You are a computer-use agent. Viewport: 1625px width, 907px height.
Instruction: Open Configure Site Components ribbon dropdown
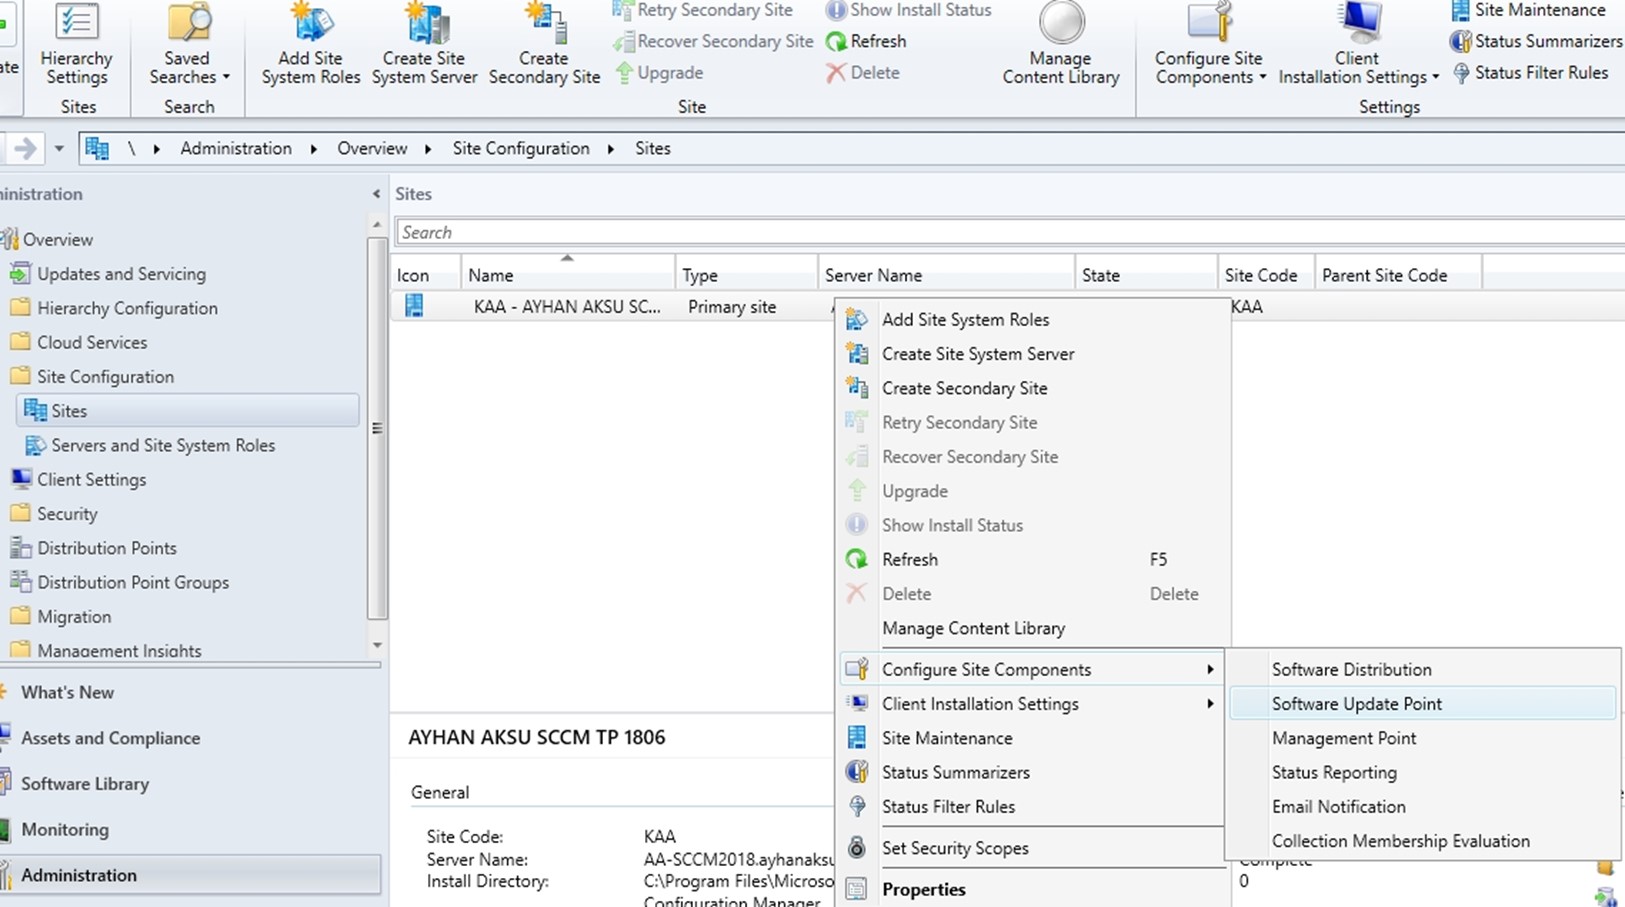[x=1209, y=45]
